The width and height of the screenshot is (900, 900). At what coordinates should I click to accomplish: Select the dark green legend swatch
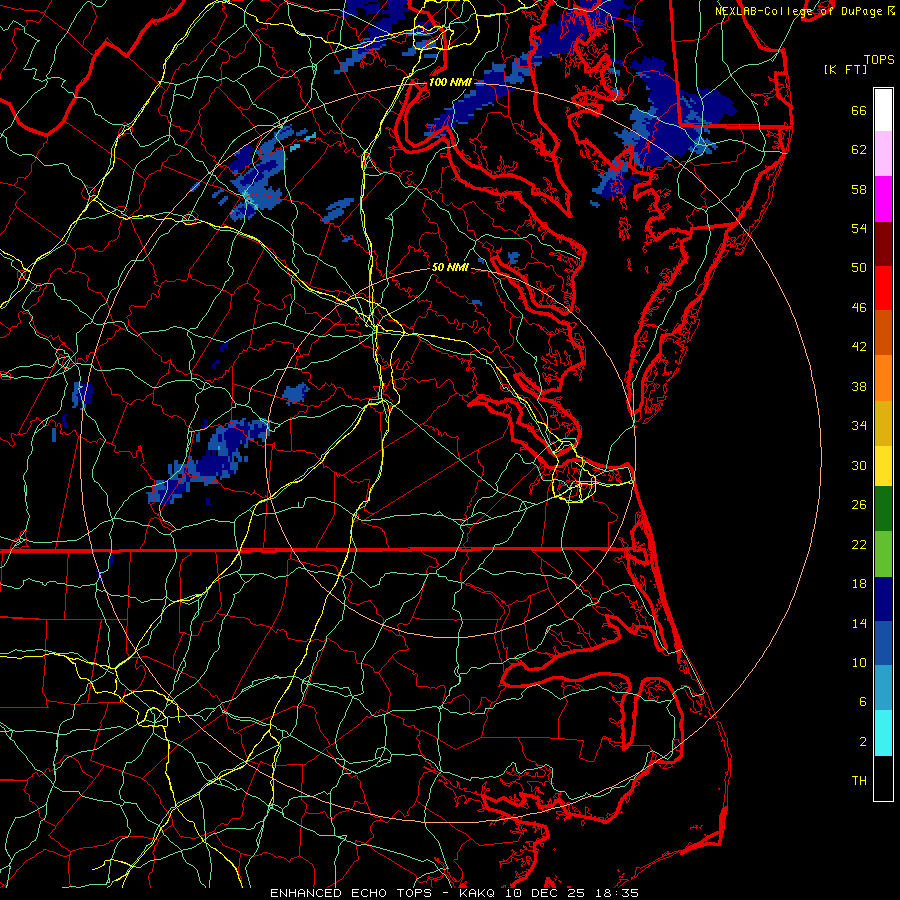pyautogui.click(x=883, y=509)
